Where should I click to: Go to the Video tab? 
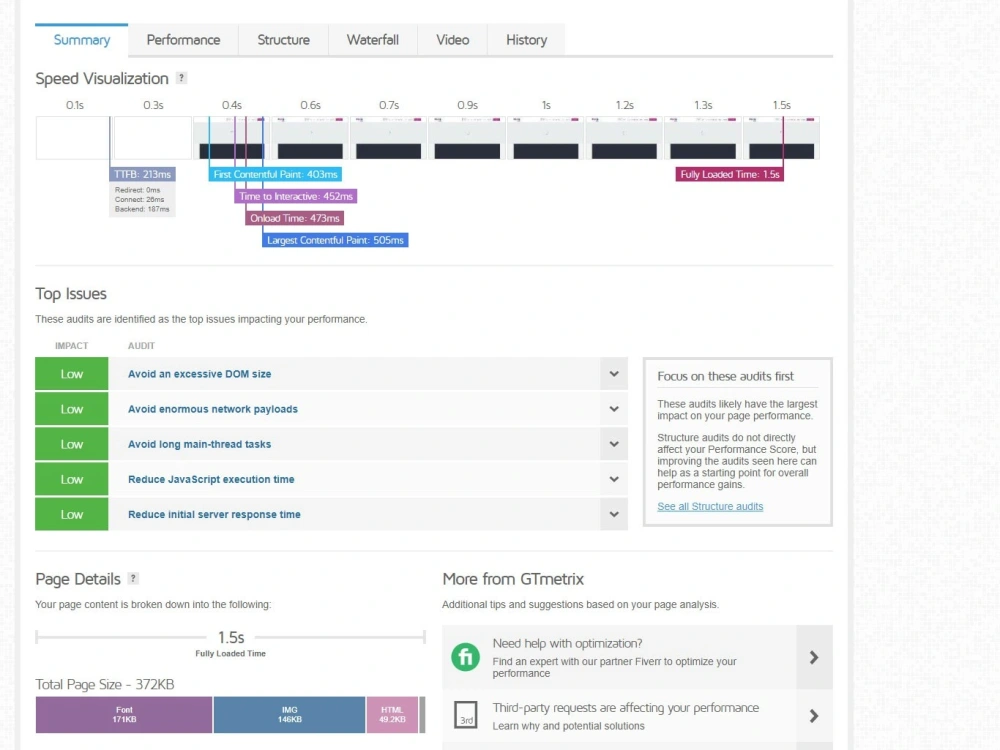[x=453, y=40]
